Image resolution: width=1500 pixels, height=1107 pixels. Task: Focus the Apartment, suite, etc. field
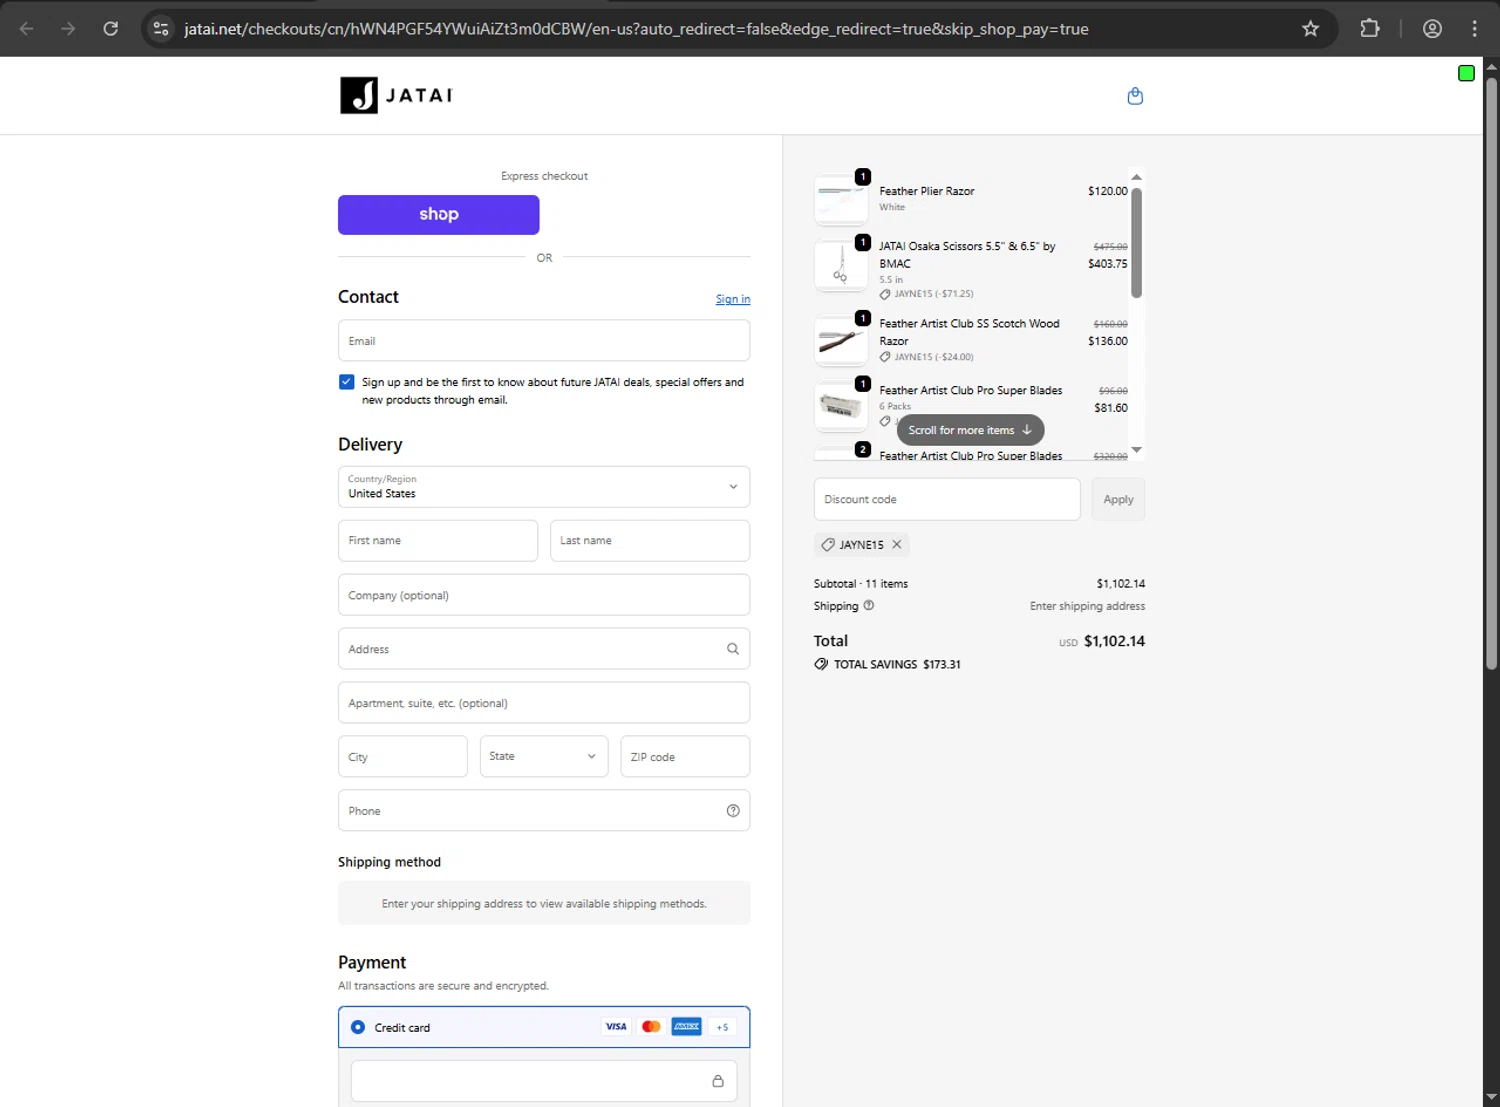[x=544, y=703]
